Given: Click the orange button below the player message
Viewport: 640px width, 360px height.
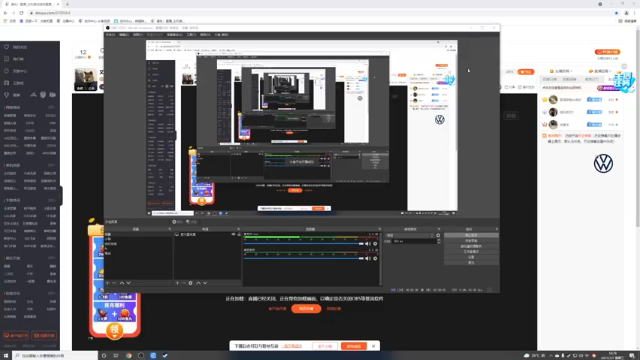Looking at the screenshot, I should coord(306,309).
